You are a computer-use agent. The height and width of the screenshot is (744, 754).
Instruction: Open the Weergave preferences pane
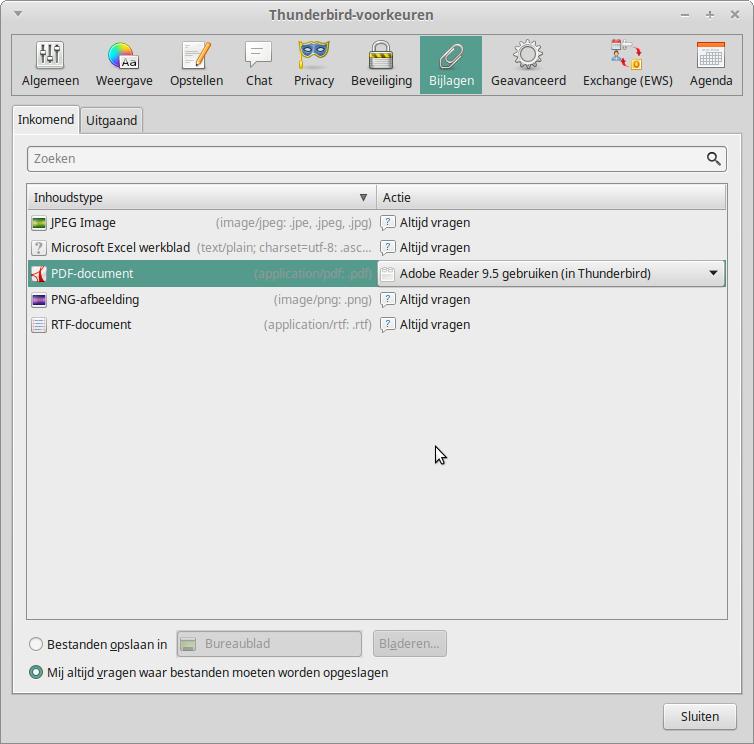click(x=124, y=64)
